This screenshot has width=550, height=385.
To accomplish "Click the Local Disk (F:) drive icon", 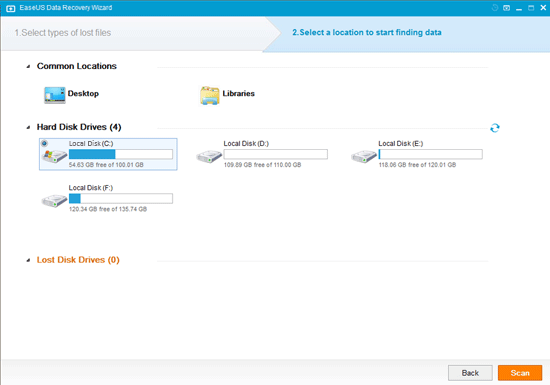I will (54, 201).
